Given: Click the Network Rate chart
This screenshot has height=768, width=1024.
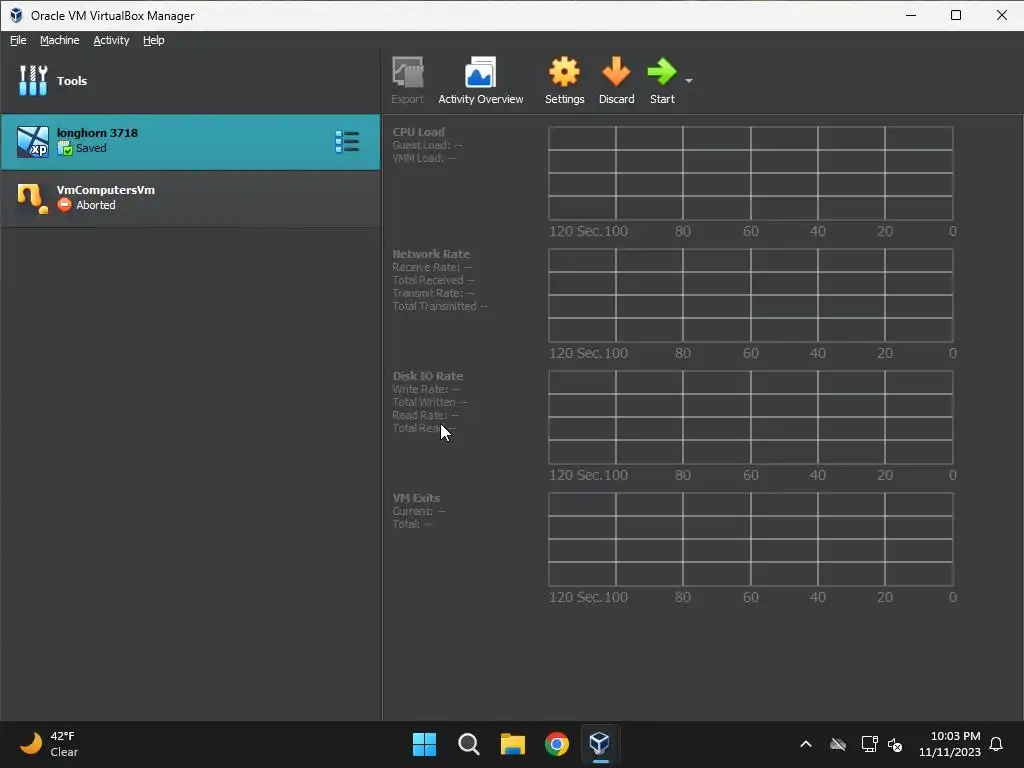Looking at the screenshot, I should [x=751, y=295].
